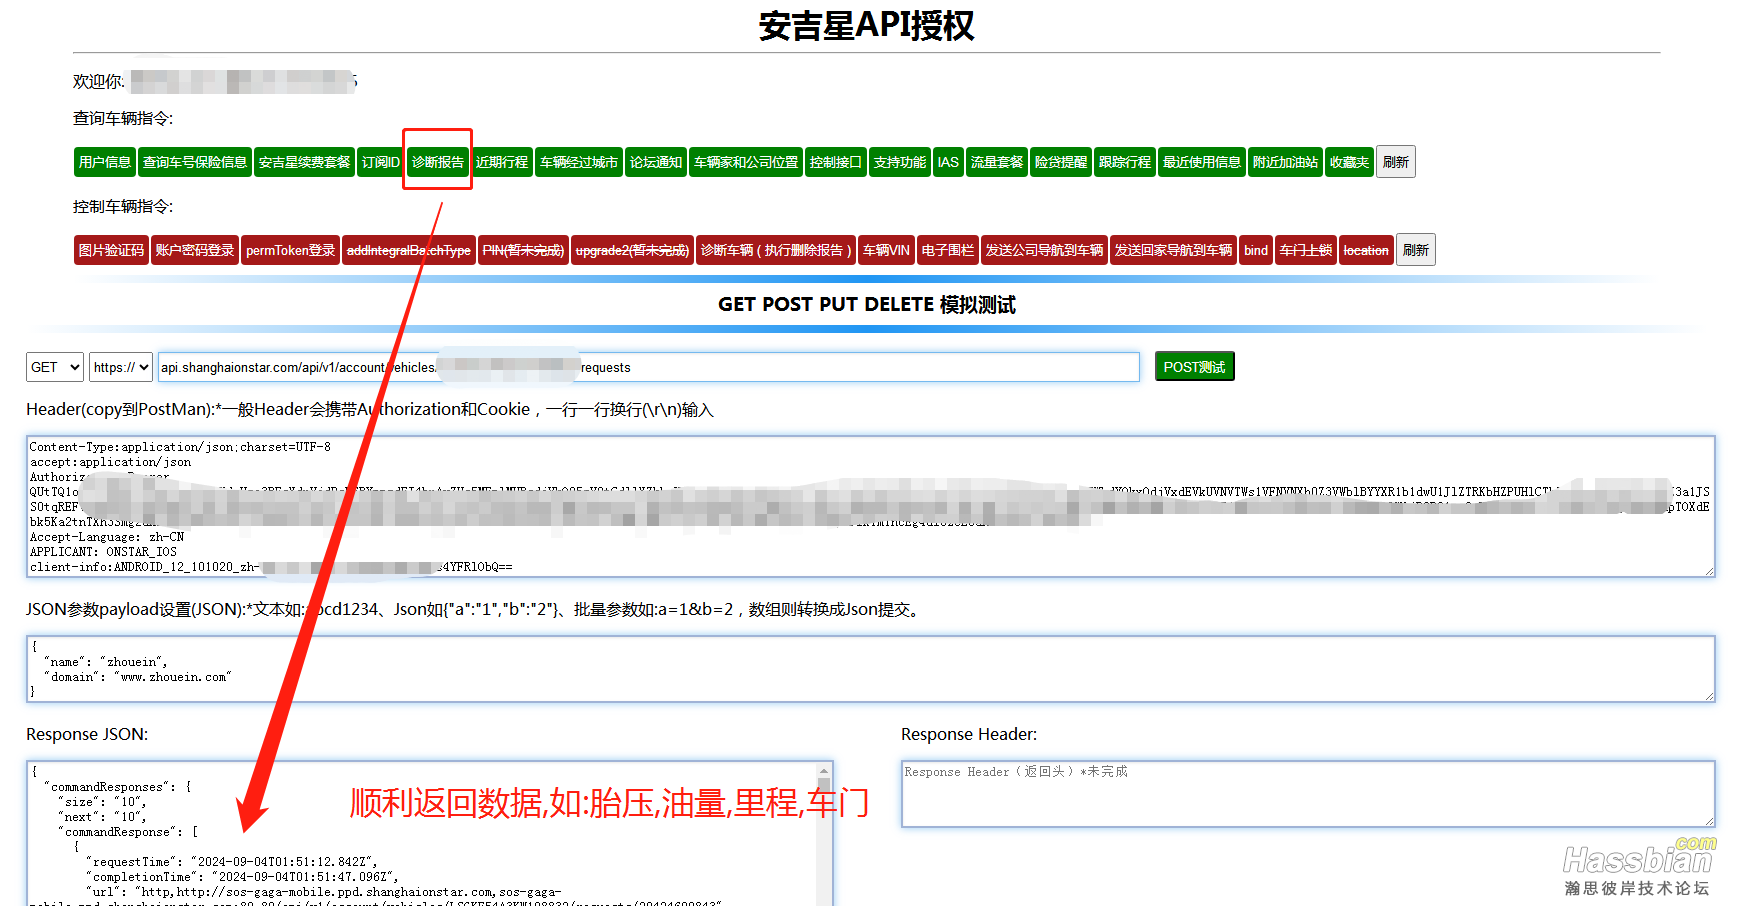Click the 订阅ID button

click(381, 162)
